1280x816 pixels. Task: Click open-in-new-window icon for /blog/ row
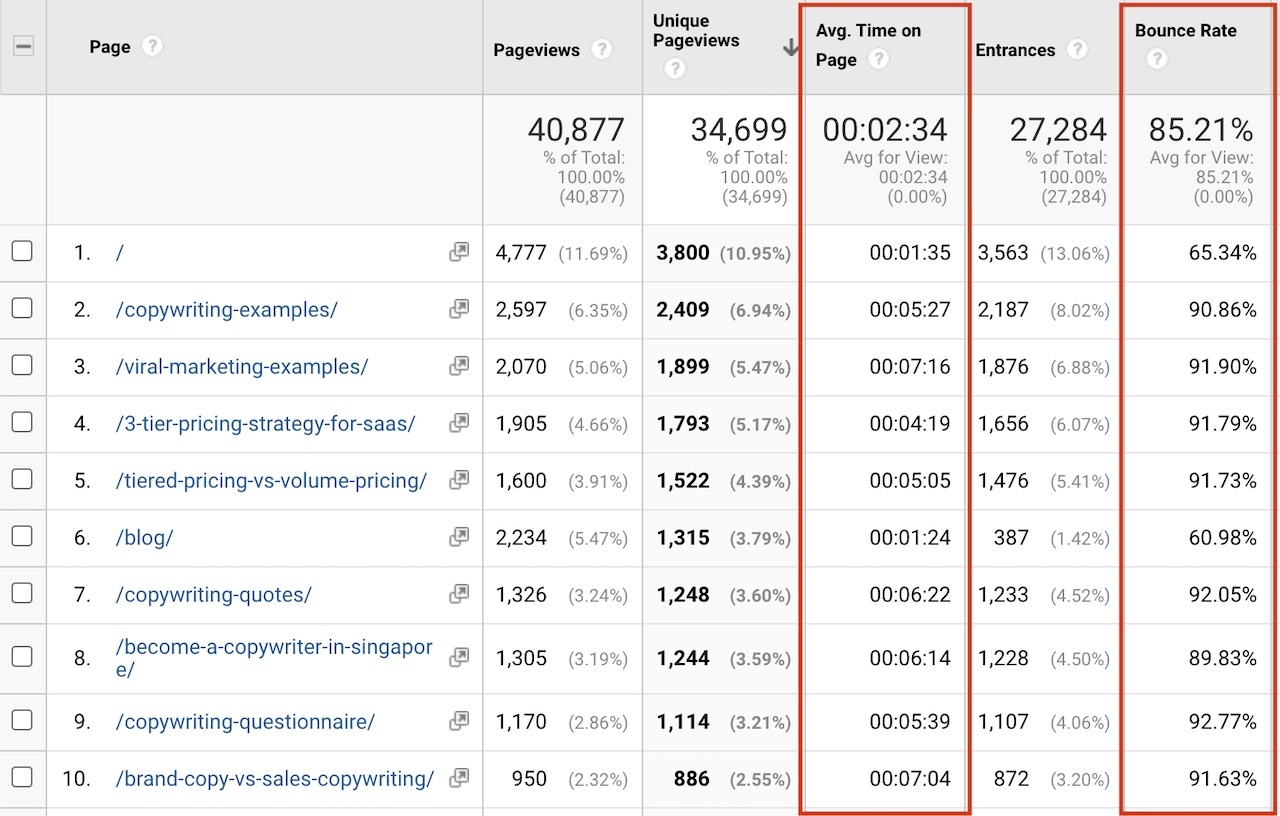[x=459, y=537]
